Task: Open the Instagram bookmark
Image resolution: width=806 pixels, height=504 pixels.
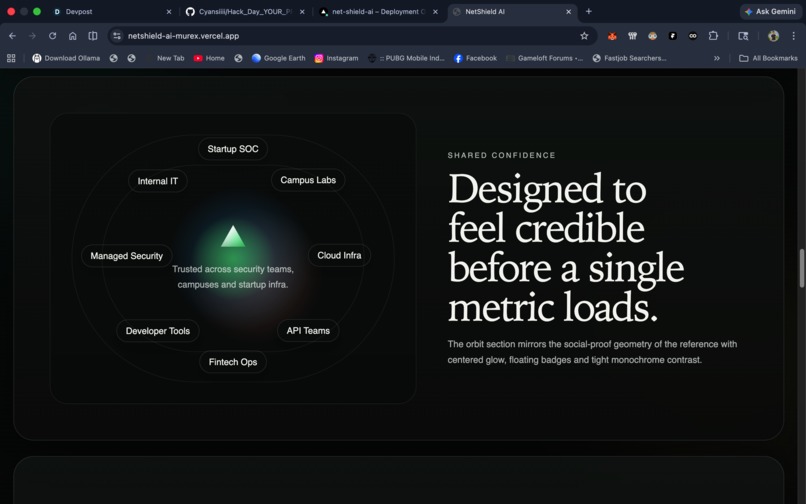Action: (337, 58)
